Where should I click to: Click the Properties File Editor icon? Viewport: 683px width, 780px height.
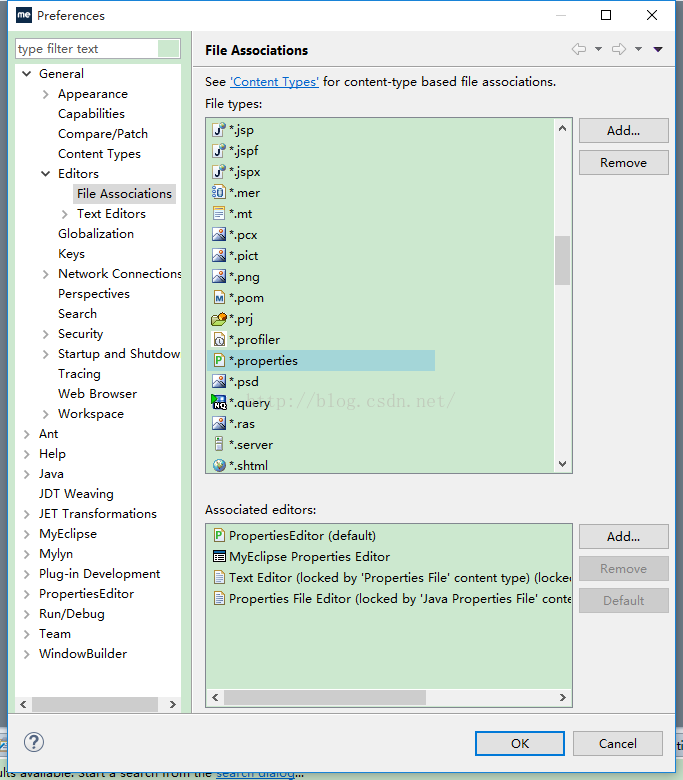pos(219,598)
